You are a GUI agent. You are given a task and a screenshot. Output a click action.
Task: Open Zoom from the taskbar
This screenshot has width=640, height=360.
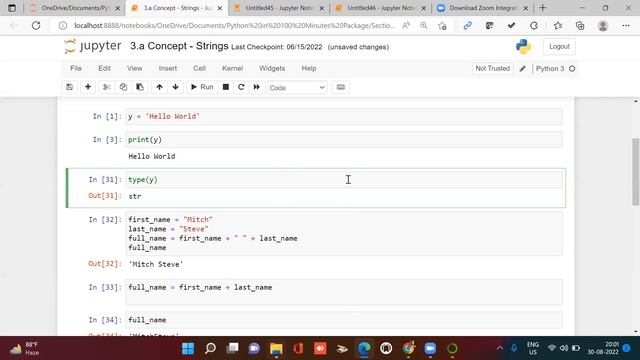click(x=430, y=349)
